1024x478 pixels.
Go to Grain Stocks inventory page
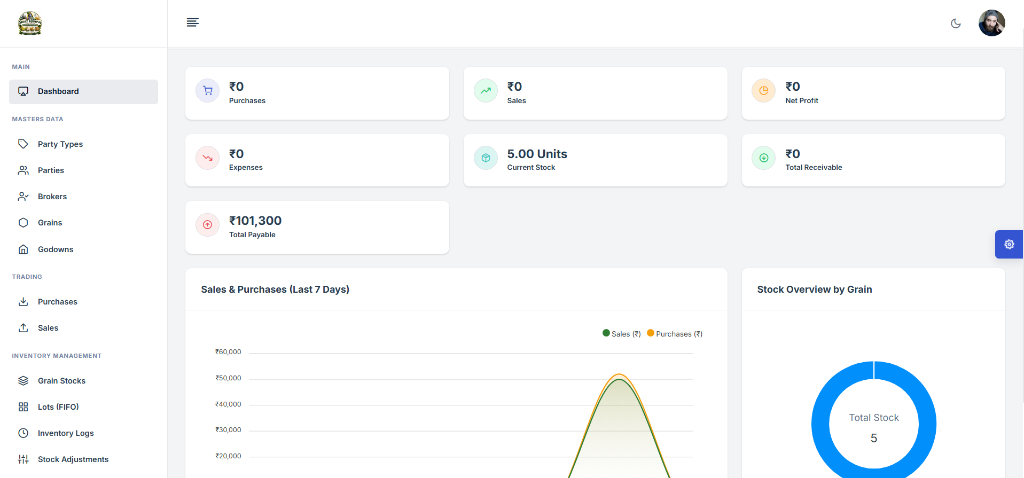click(x=84, y=381)
